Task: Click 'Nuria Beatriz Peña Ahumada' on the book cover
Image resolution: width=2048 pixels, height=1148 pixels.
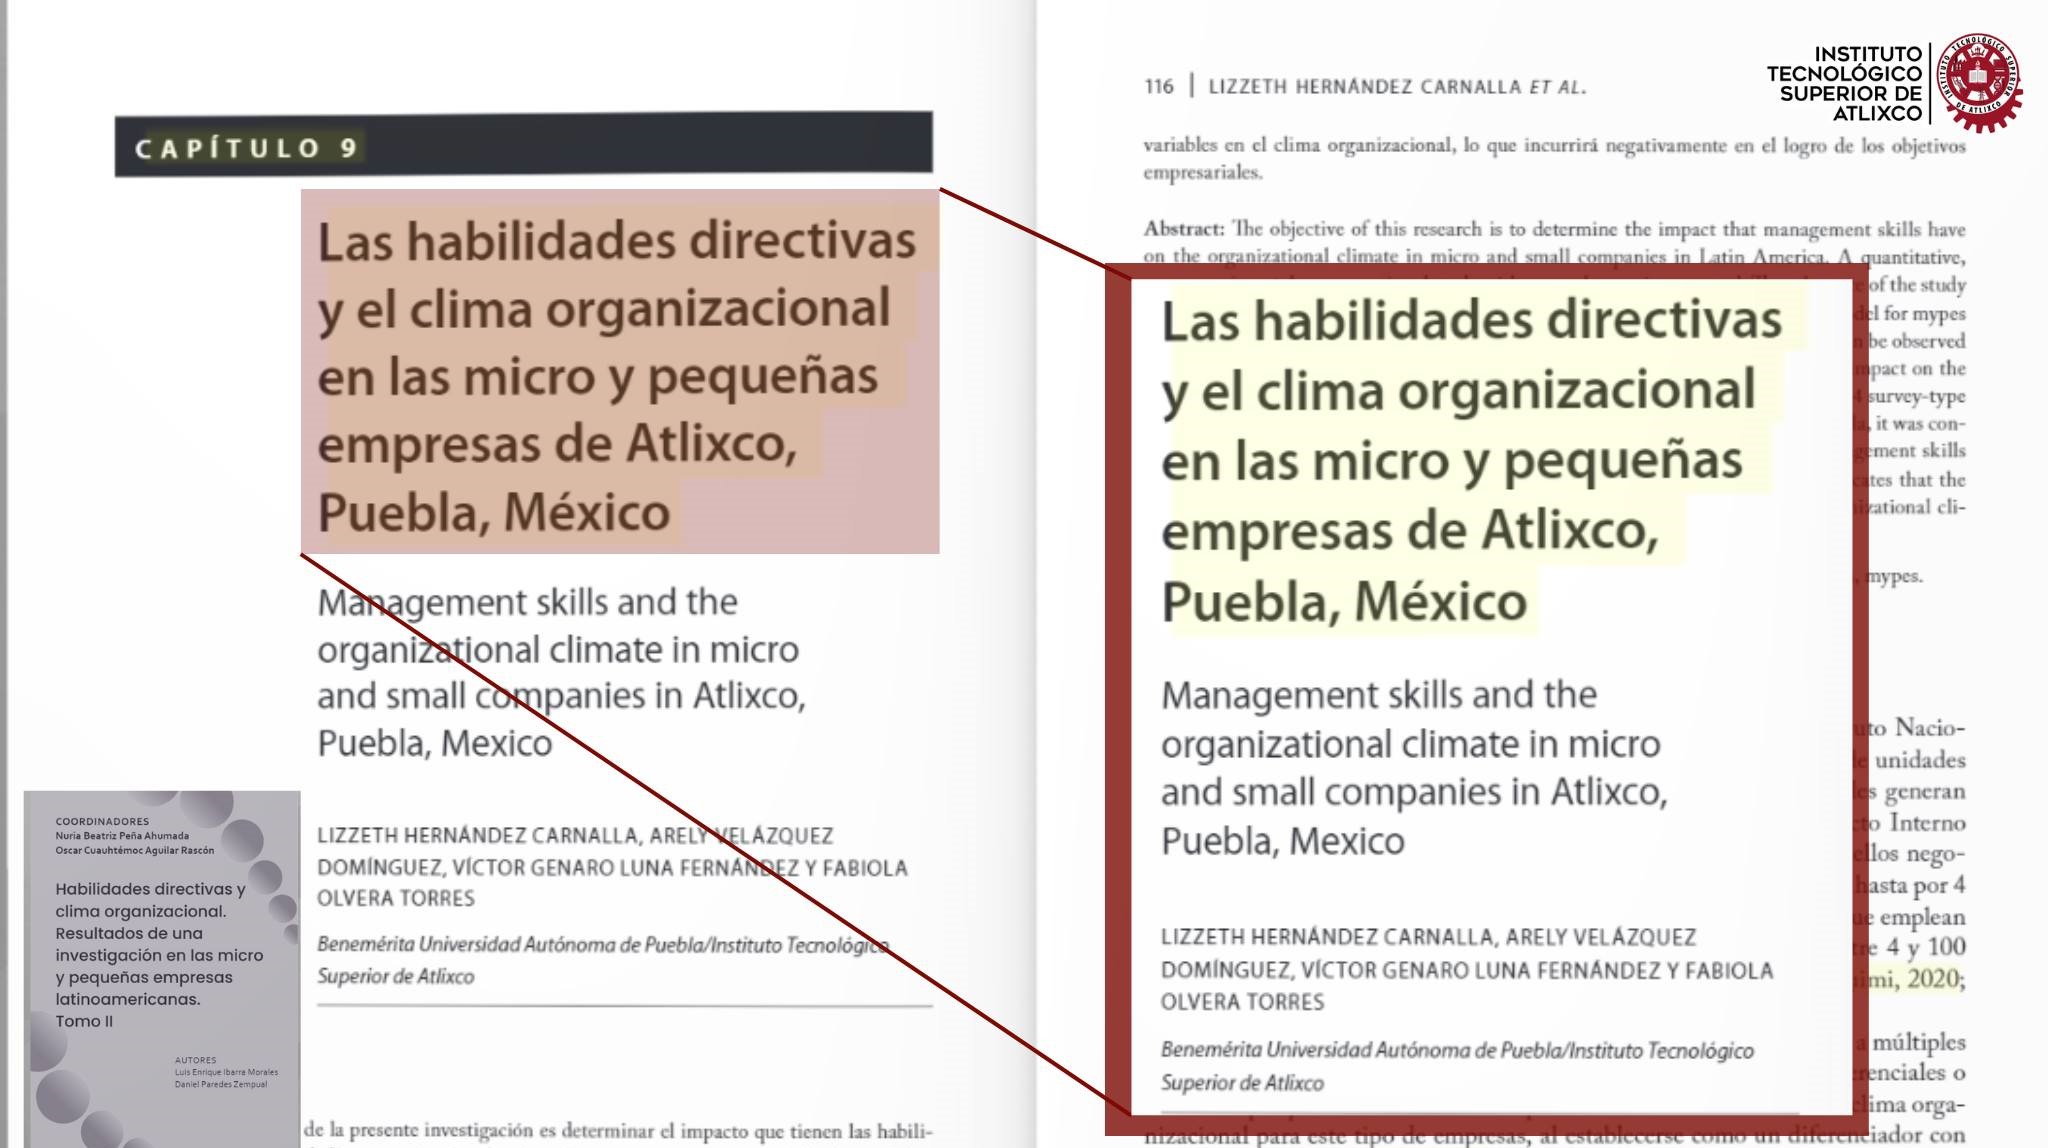Action: coord(122,836)
